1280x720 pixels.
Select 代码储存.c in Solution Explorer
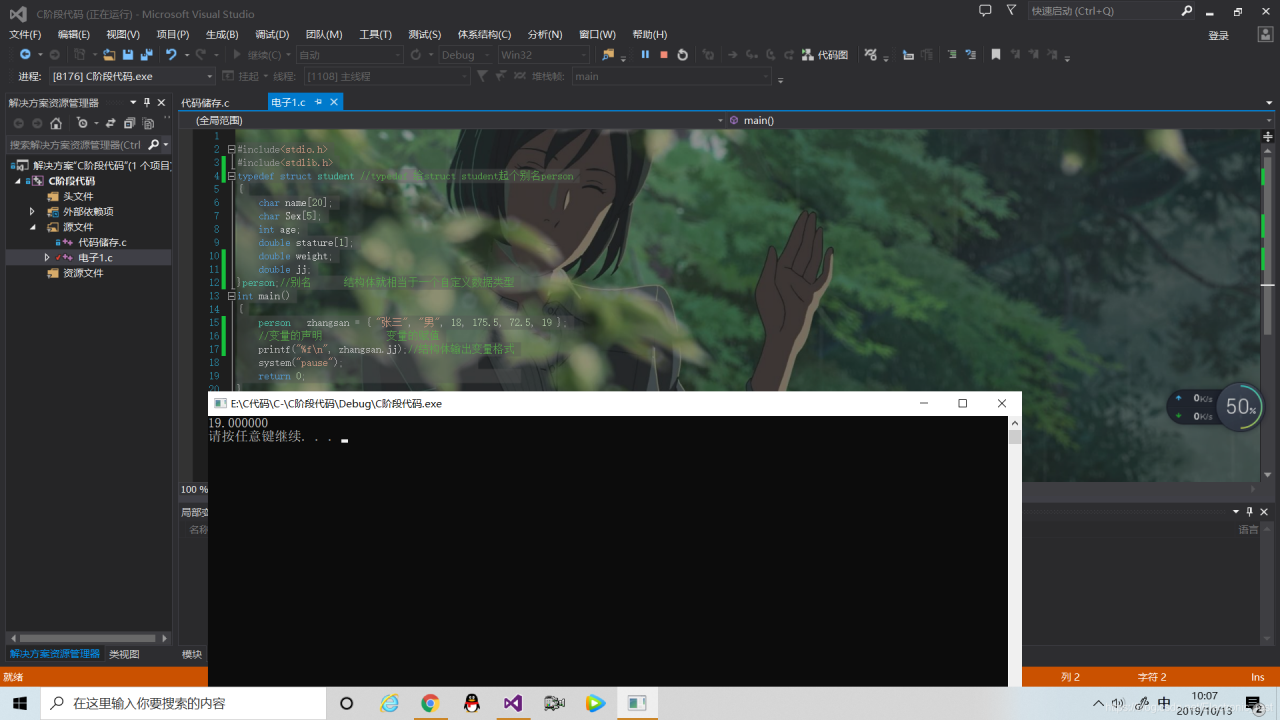[x=102, y=242]
